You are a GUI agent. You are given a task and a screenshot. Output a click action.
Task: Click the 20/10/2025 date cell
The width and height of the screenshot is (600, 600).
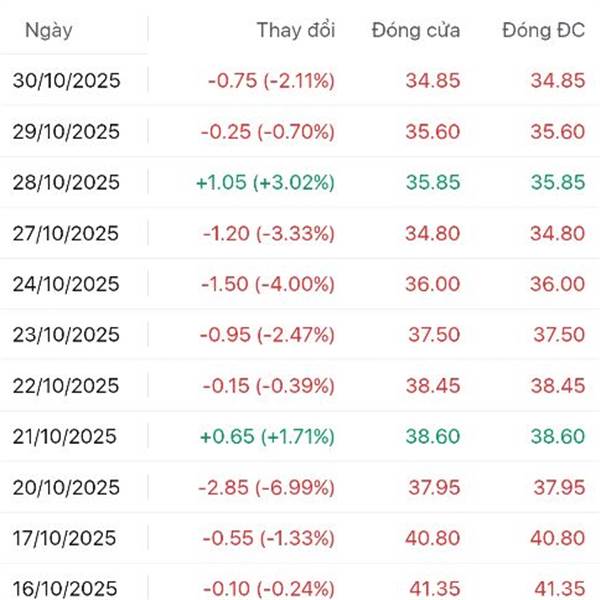click(66, 488)
